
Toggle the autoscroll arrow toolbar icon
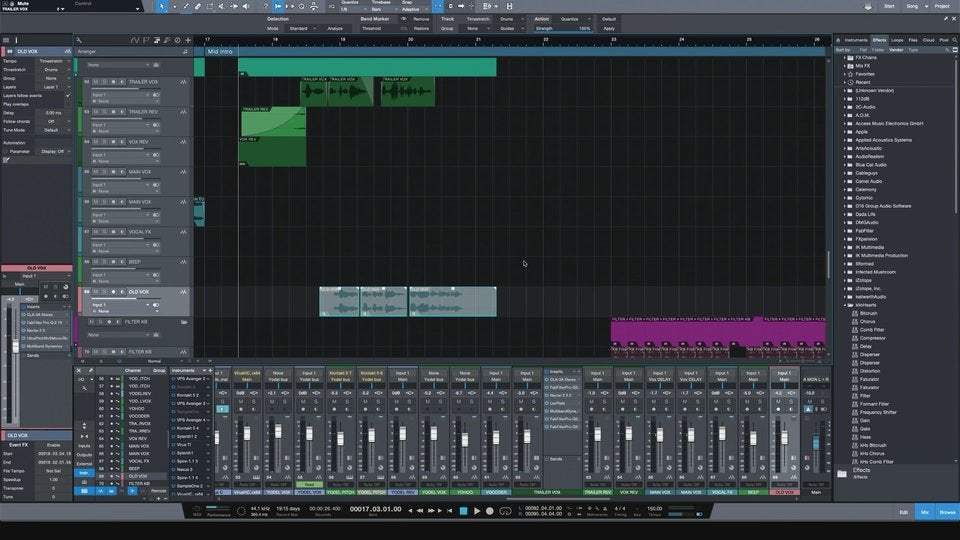[x=278, y=6]
